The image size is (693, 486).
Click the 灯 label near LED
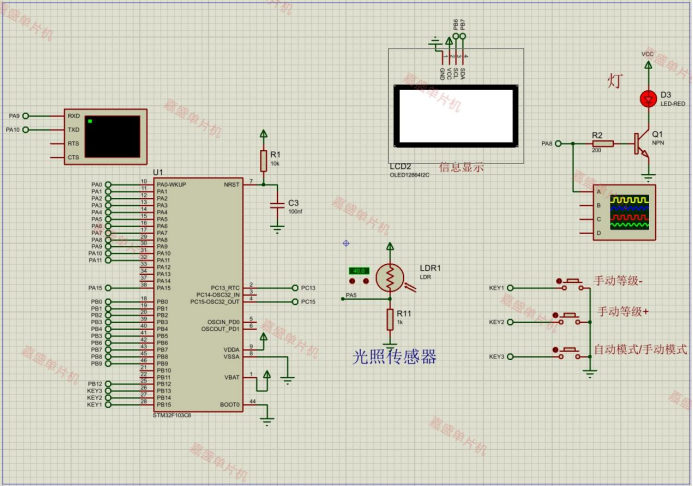click(615, 81)
